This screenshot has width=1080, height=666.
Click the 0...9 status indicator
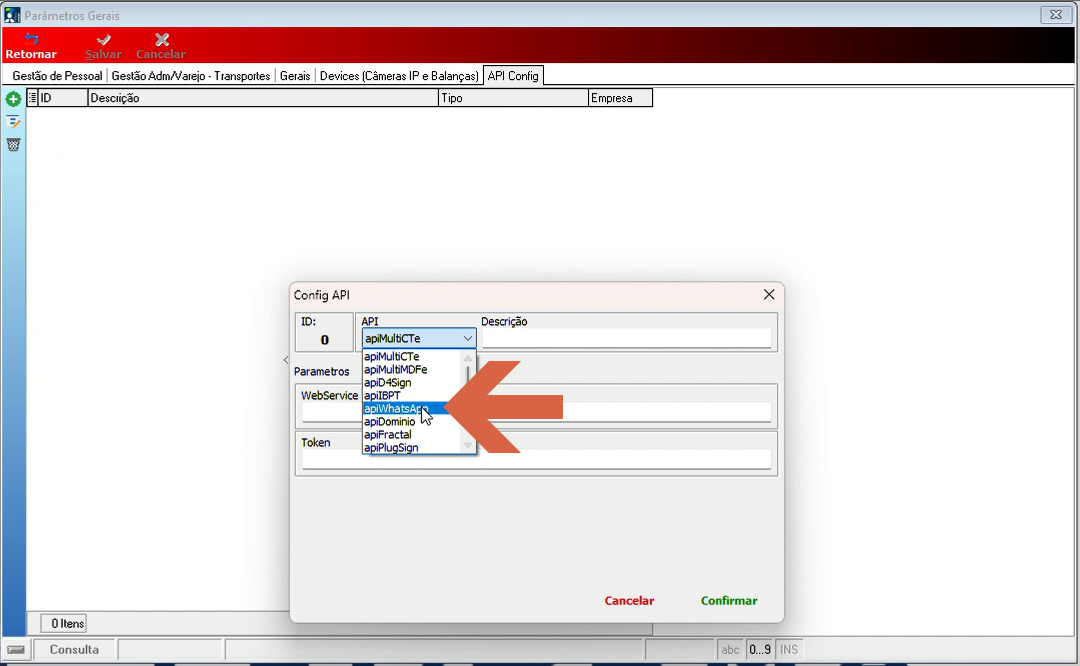760,649
